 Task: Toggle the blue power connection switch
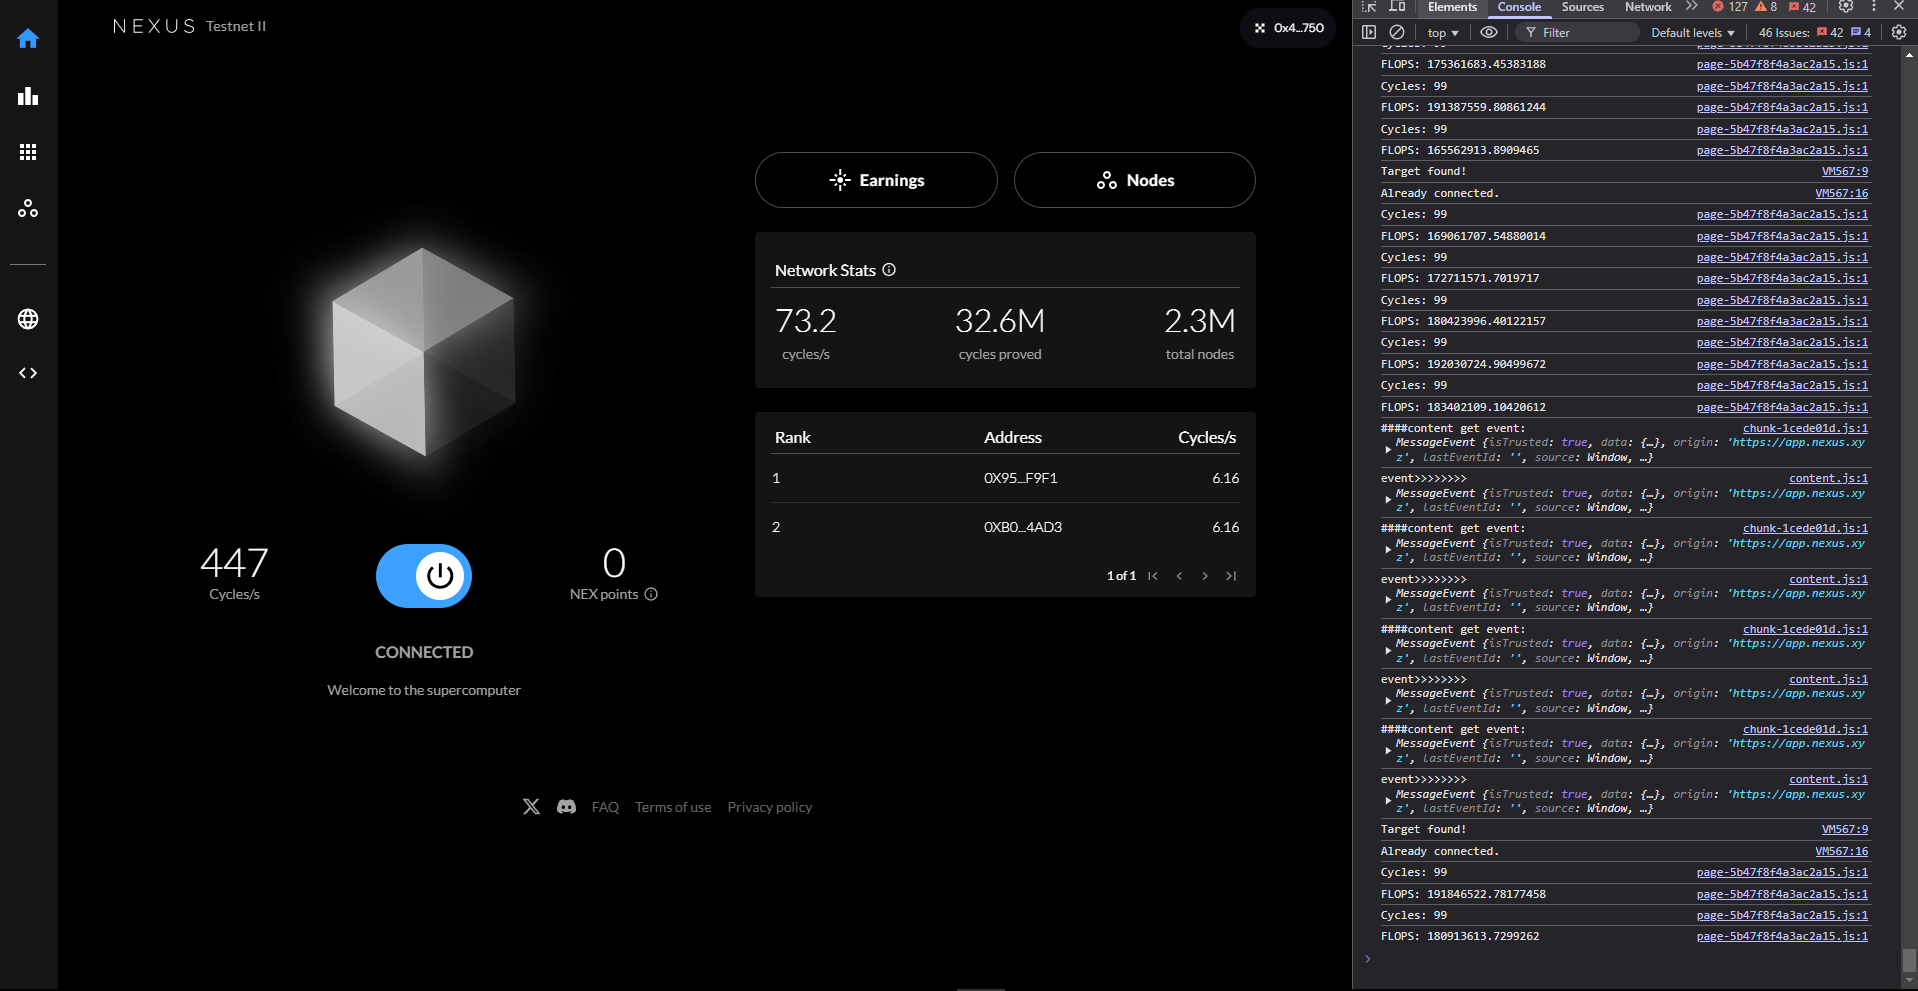point(424,576)
